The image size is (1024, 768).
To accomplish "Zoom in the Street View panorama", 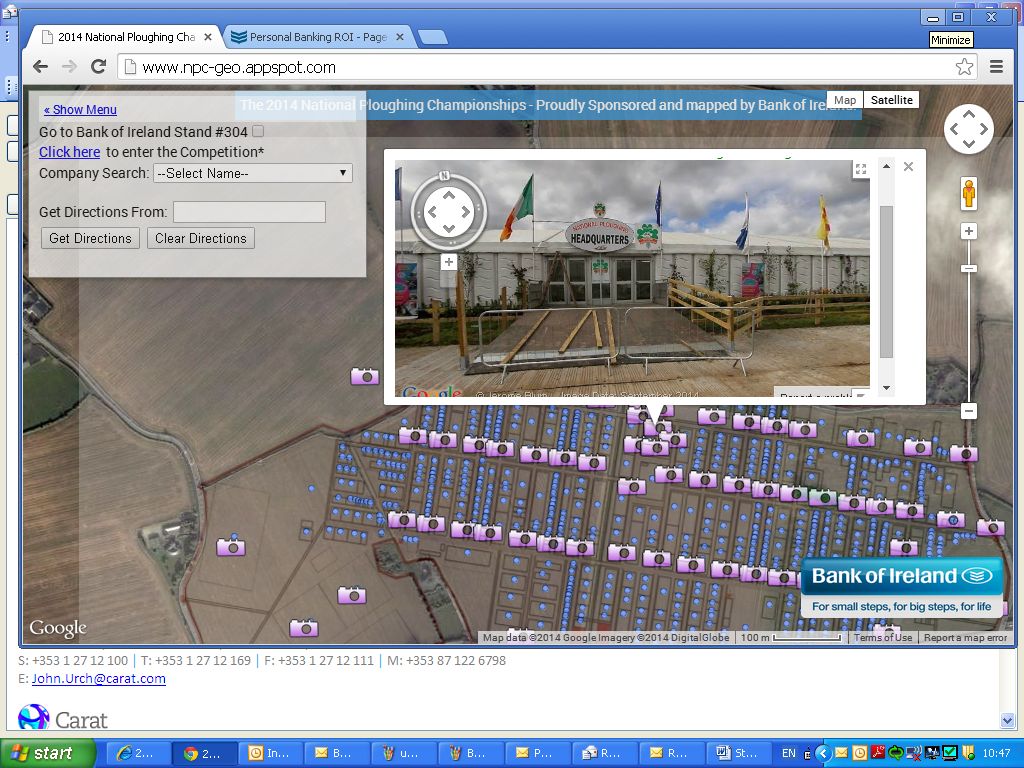I will click(x=449, y=263).
